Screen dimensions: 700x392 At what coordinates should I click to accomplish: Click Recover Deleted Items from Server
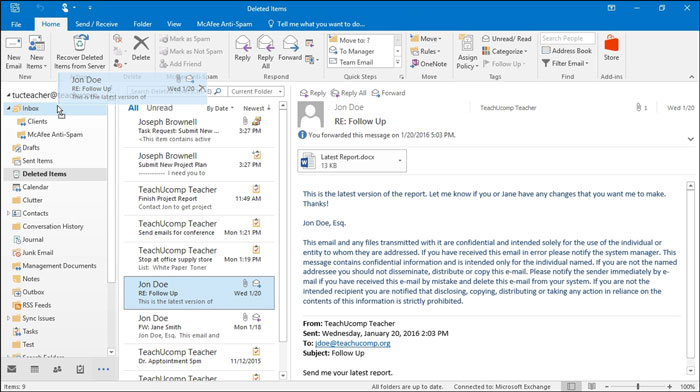[80, 52]
